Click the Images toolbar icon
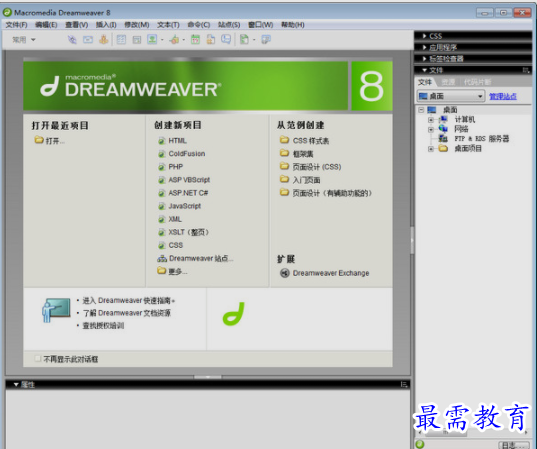 (x=152, y=39)
